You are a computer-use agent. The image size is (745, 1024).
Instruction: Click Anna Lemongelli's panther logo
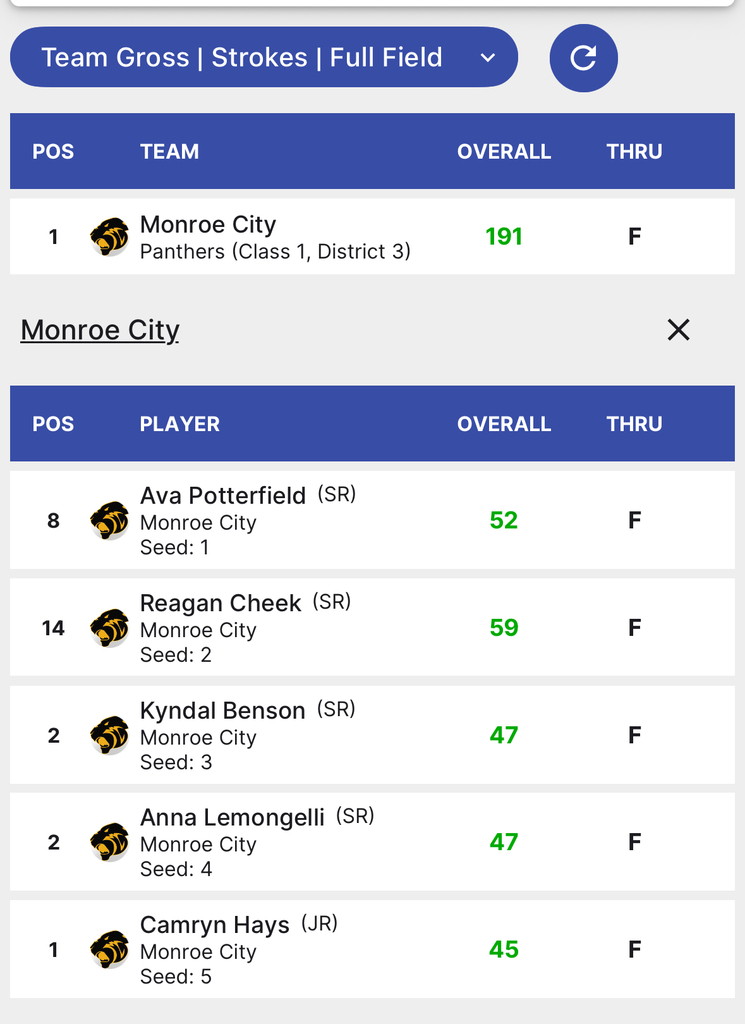[109, 842]
